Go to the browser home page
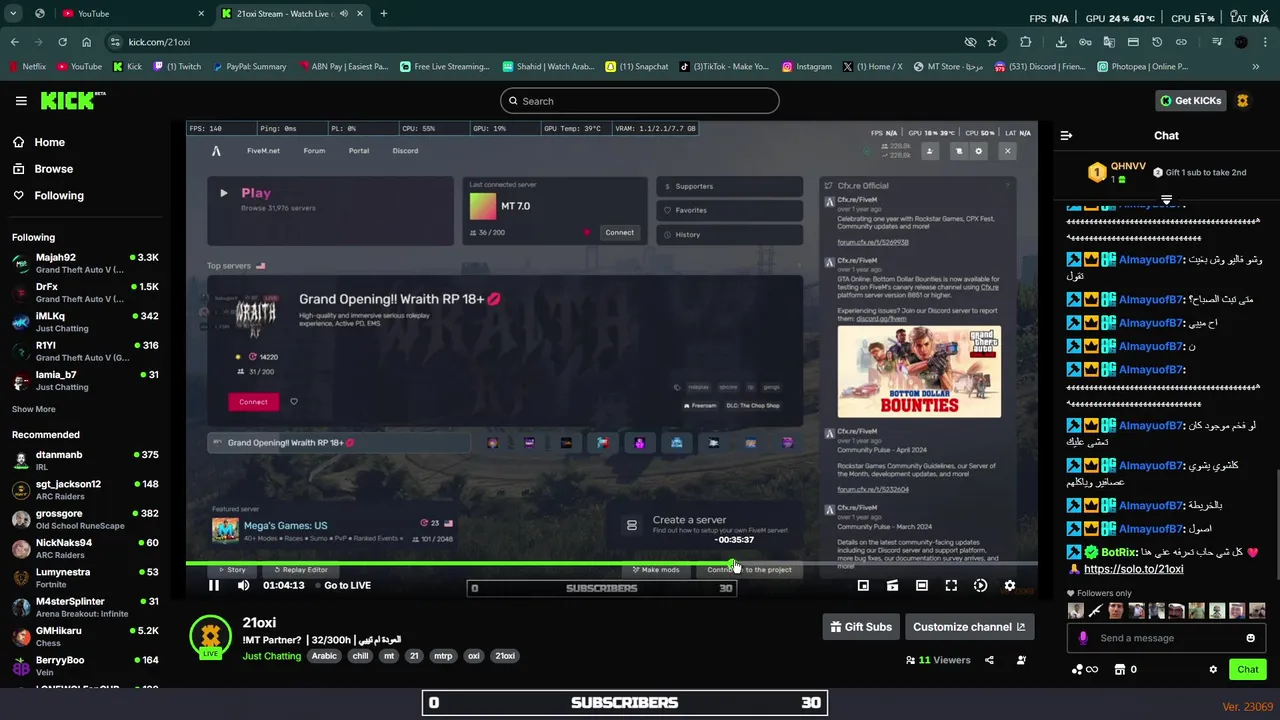This screenshot has height=720, width=1280. [86, 42]
